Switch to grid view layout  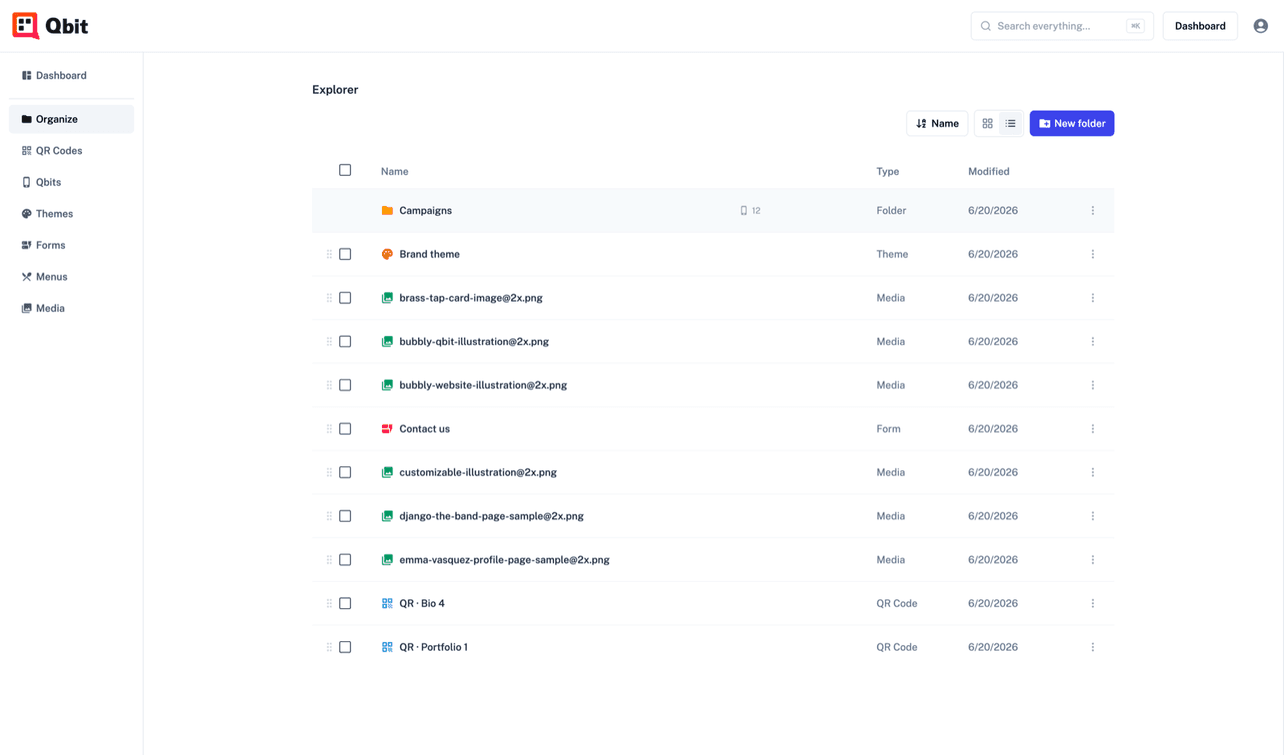click(x=987, y=124)
